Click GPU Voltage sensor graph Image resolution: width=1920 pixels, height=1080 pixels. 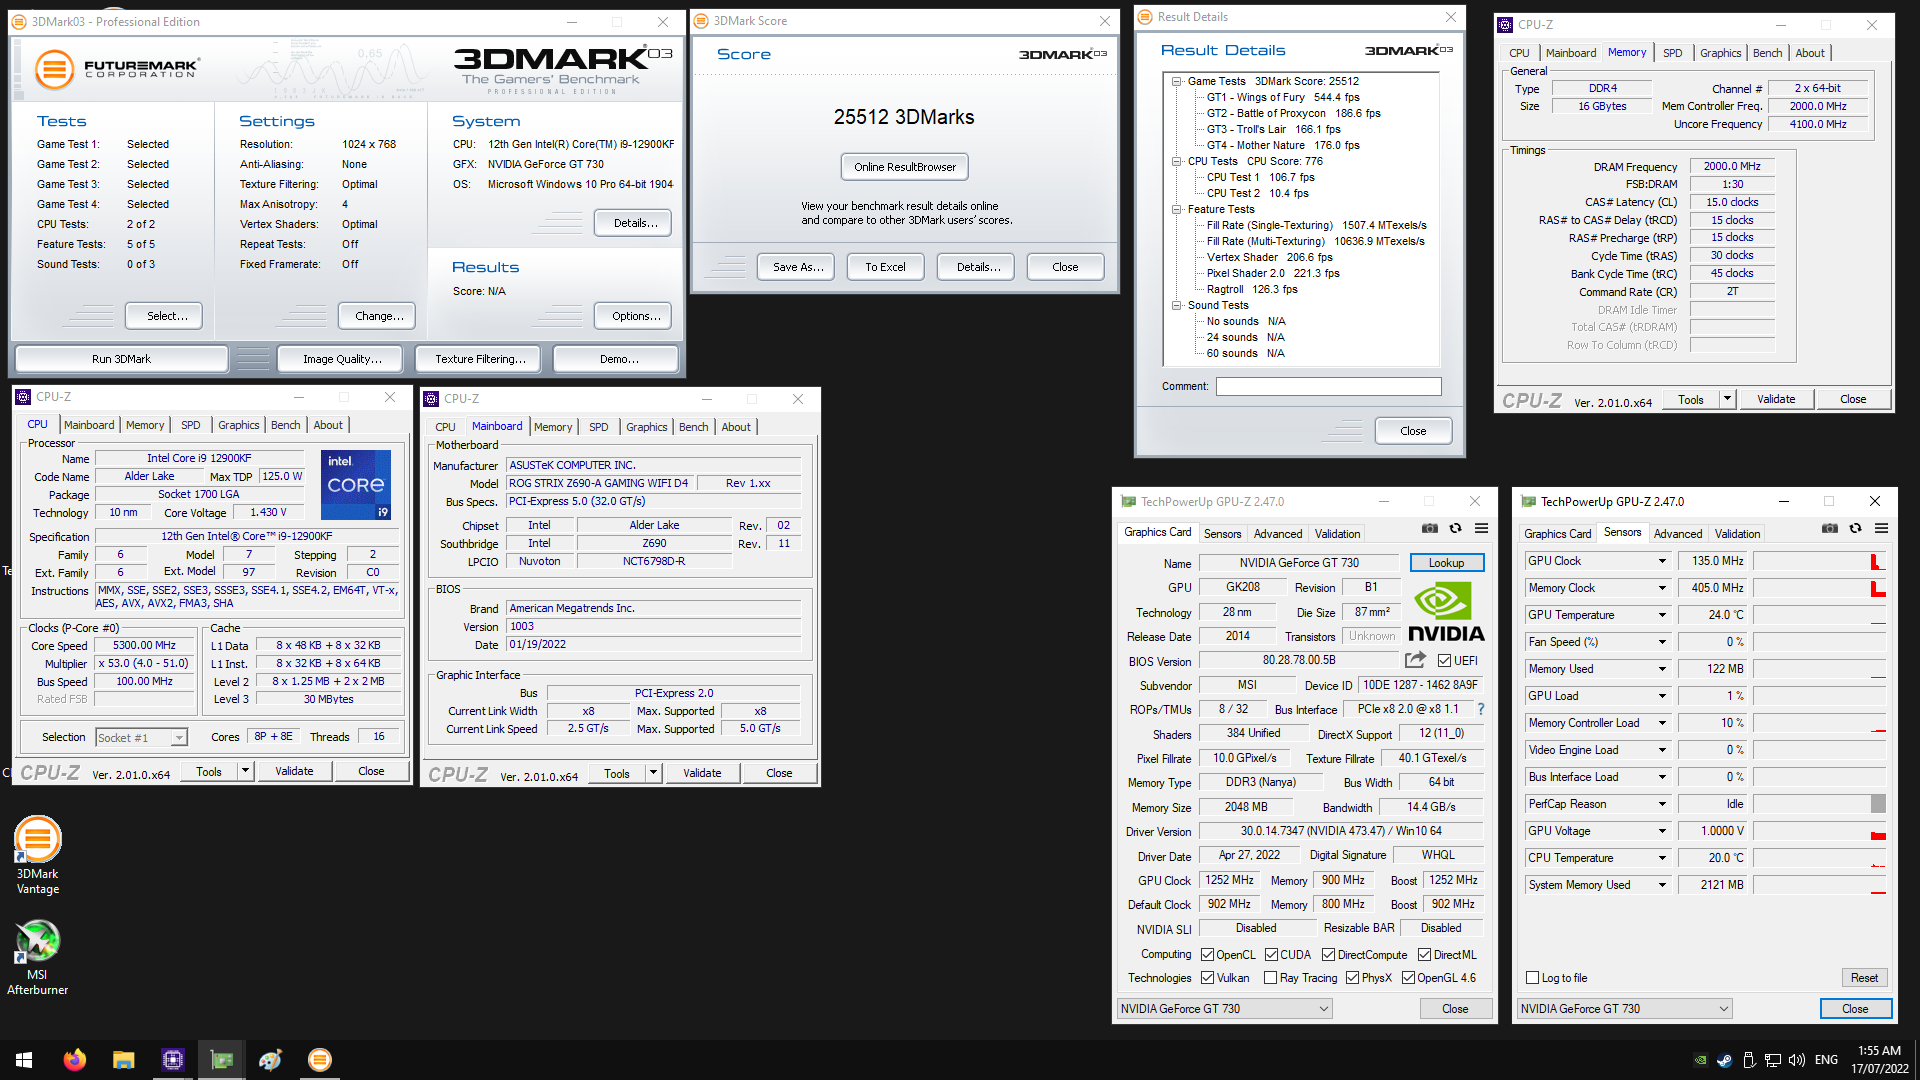pyautogui.click(x=1820, y=831)
